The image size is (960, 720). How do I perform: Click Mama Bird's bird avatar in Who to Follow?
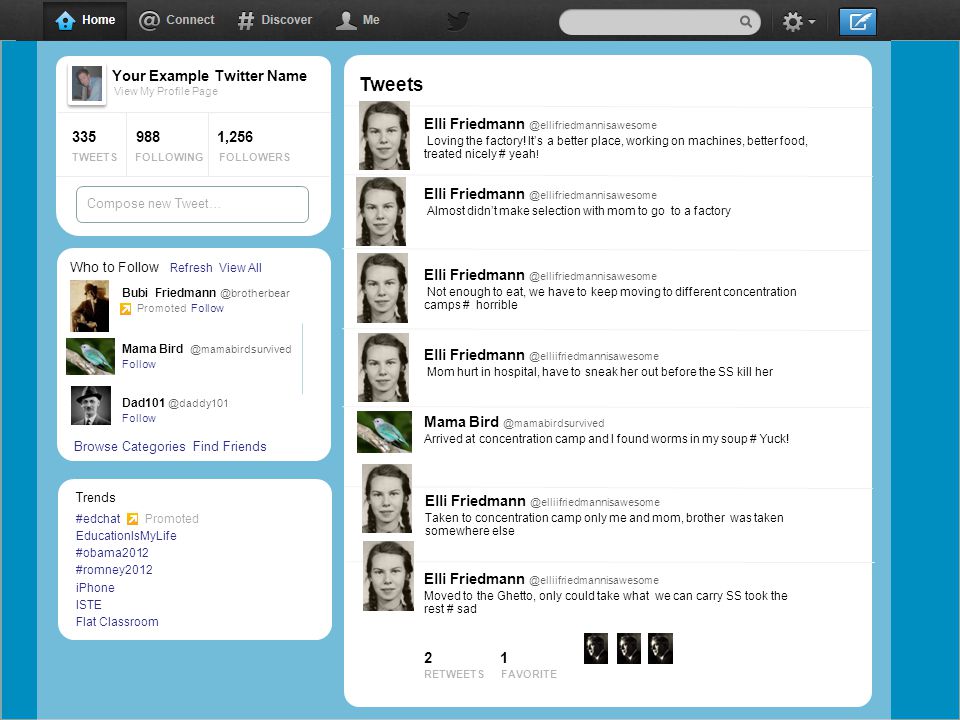[x=91, y=356]
